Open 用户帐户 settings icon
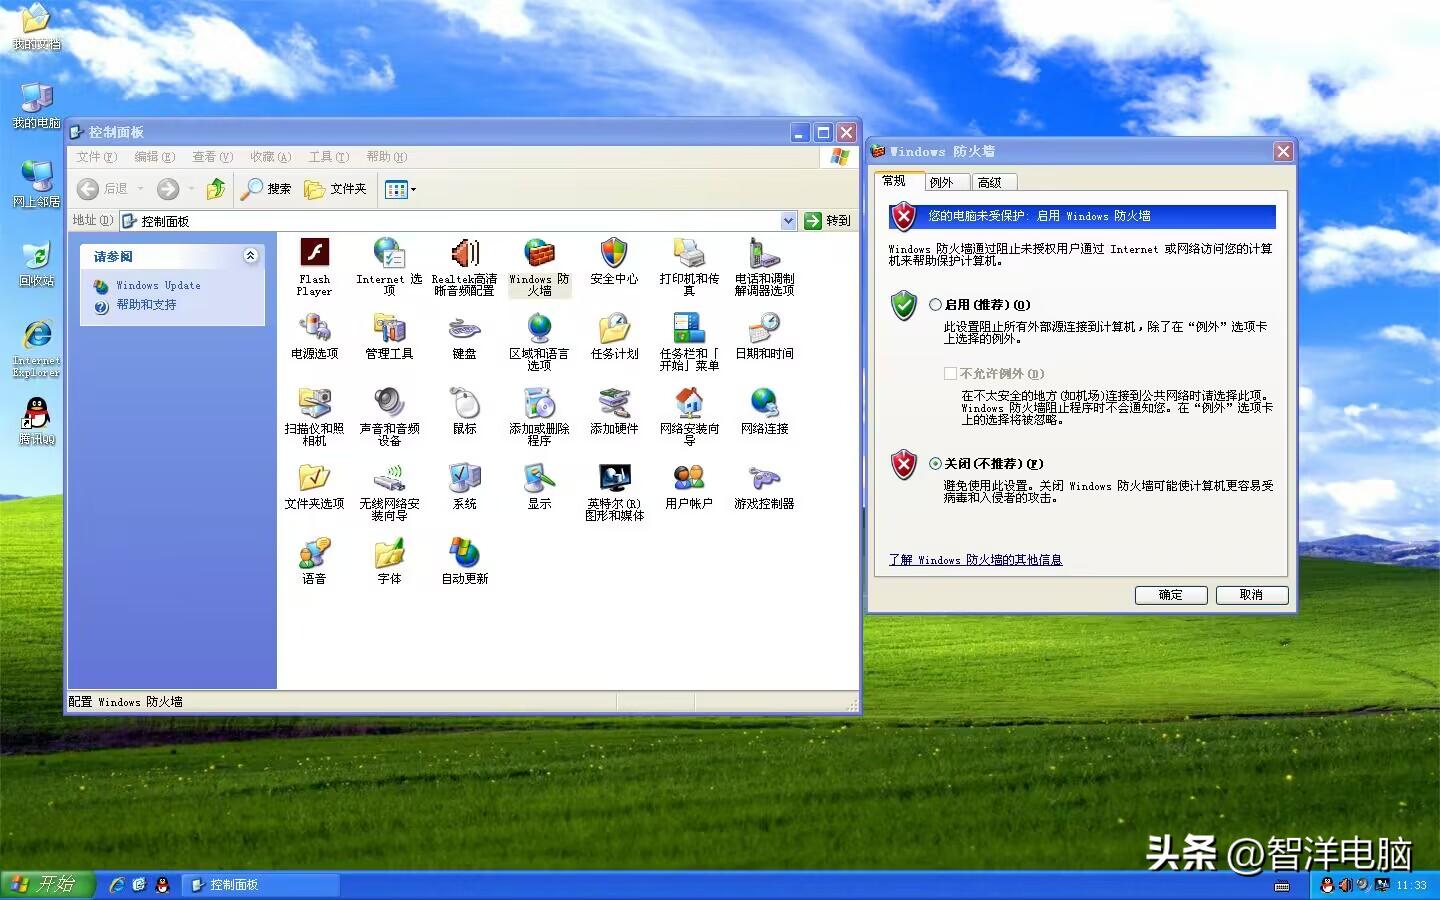Viewport: 1440px width, 900px height. 688,478
